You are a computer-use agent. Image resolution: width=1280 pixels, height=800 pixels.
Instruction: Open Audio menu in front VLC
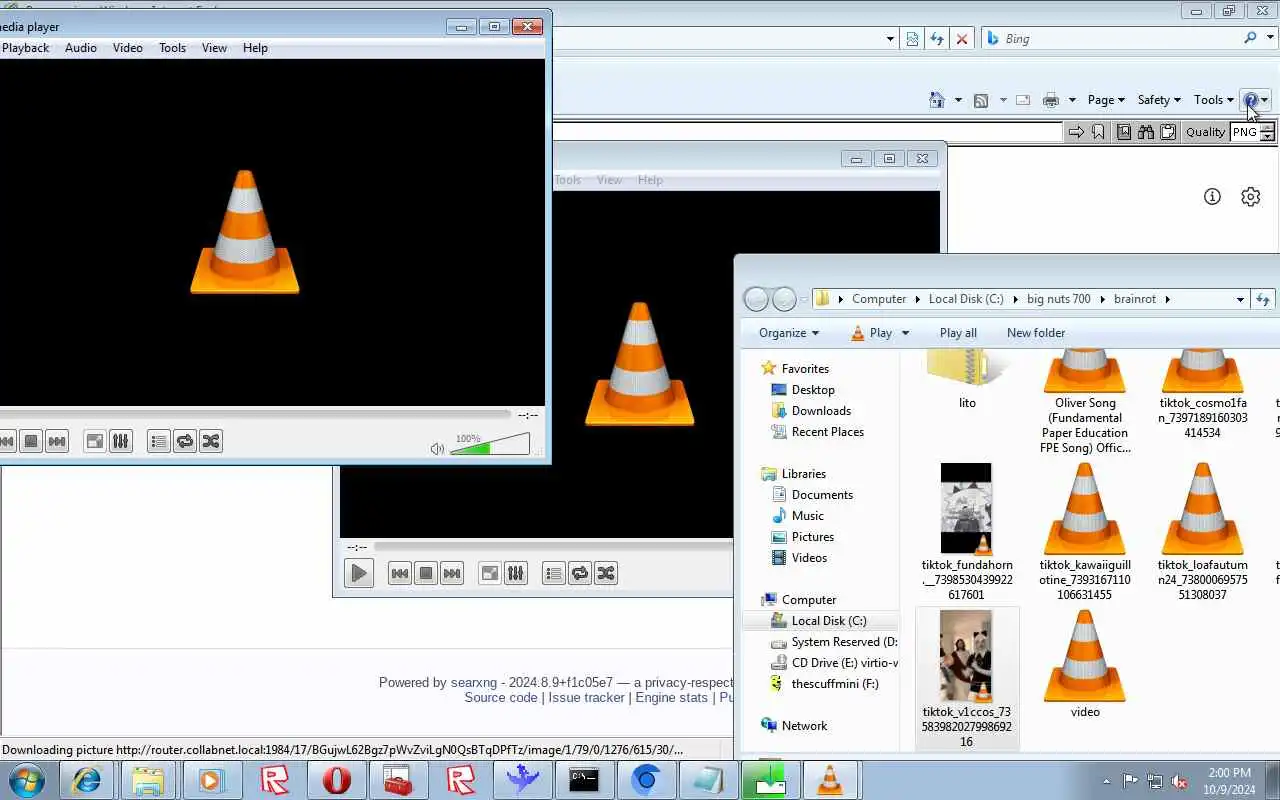(81, 48)
